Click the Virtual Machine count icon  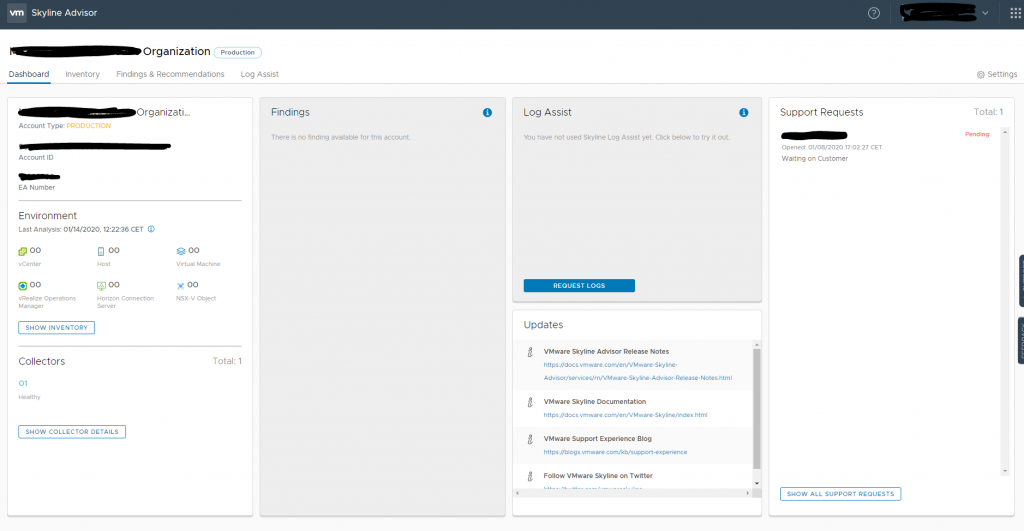click(181, 251)
